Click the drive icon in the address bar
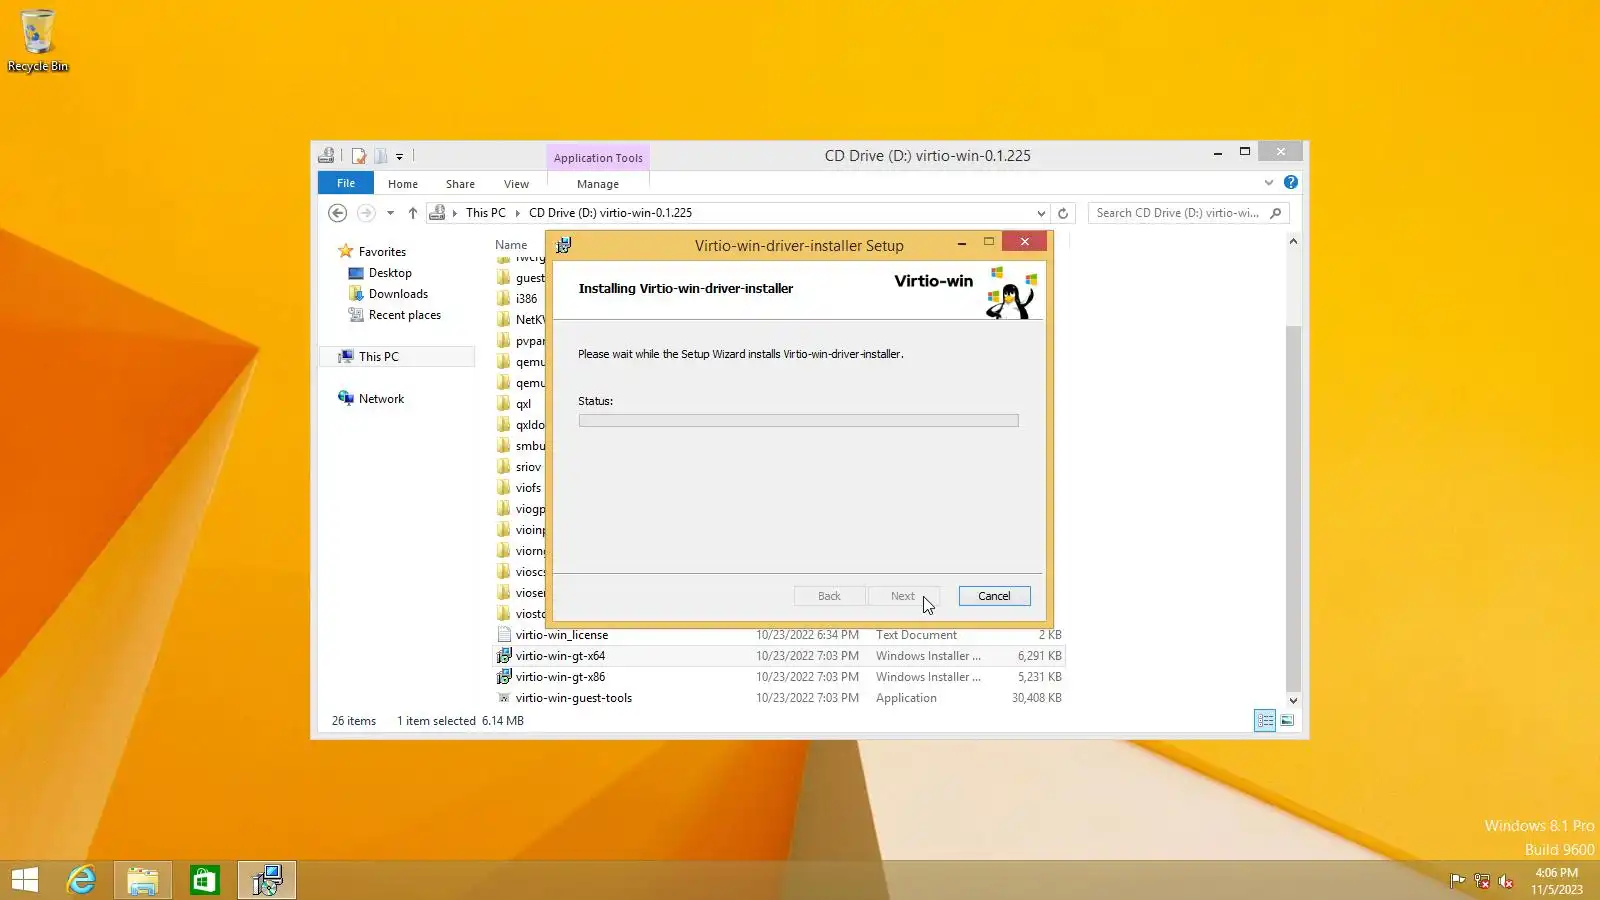Image resolution: width=1600 pixels, height=900 pixels. [437, 213]
